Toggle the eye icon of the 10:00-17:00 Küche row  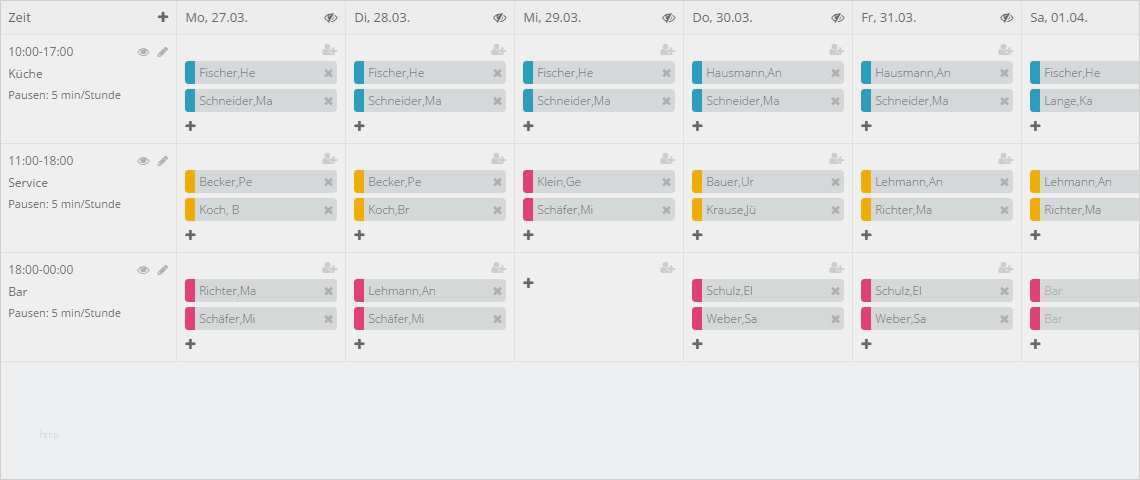coord(143,52)
